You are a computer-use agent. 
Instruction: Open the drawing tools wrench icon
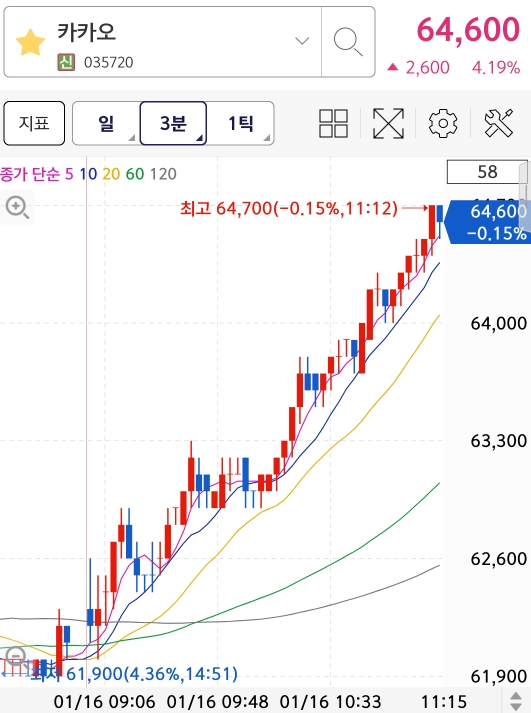[x=499, y=123]
